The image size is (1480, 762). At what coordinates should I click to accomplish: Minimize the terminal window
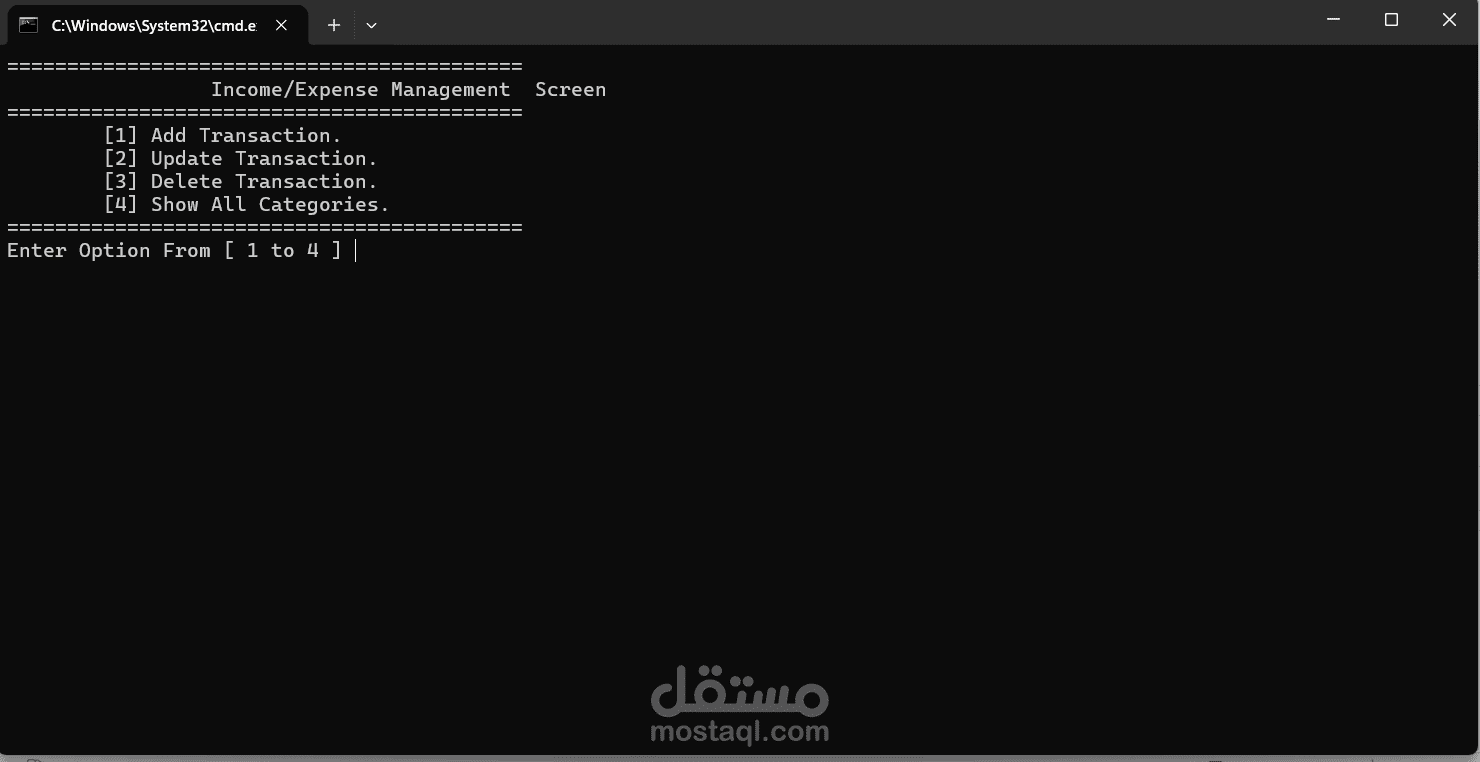click(1333, 20)
